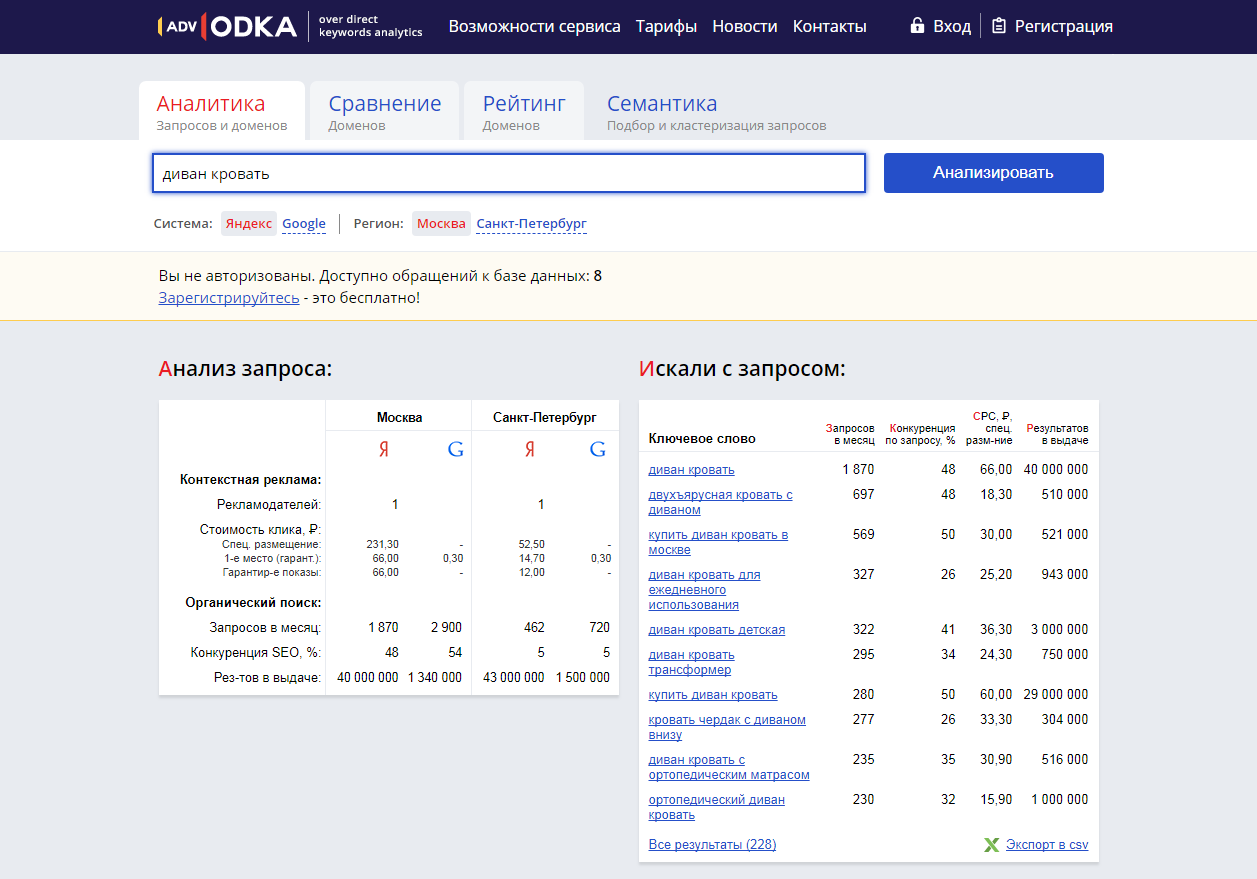Select Google as the search system
This screenshot has width=1257, height=879.
304,223
